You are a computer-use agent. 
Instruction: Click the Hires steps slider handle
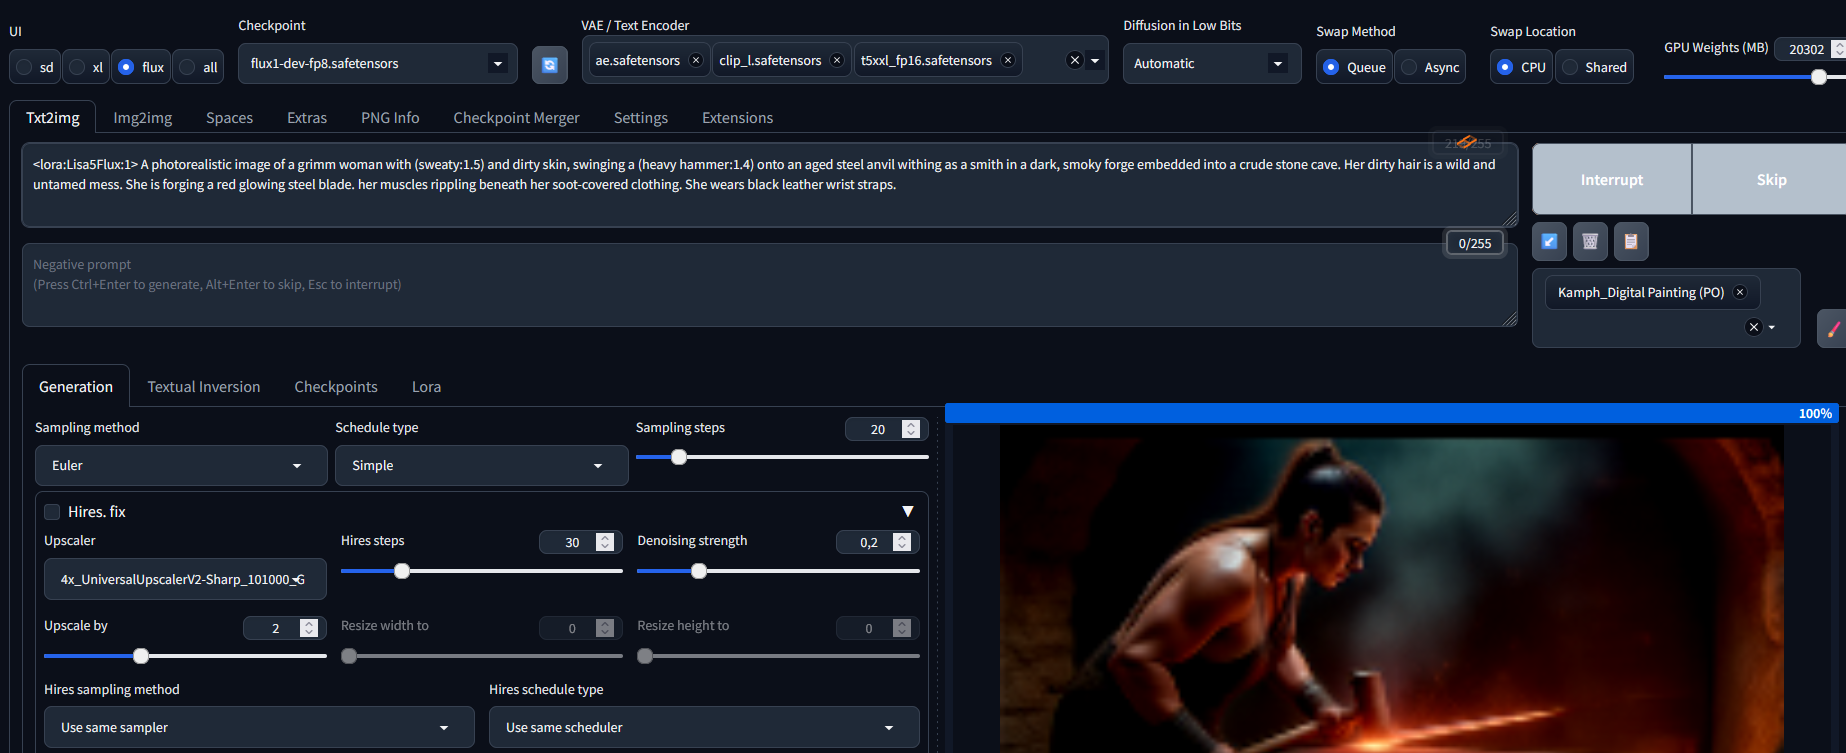pyautogui.click(x=402, y=571)
